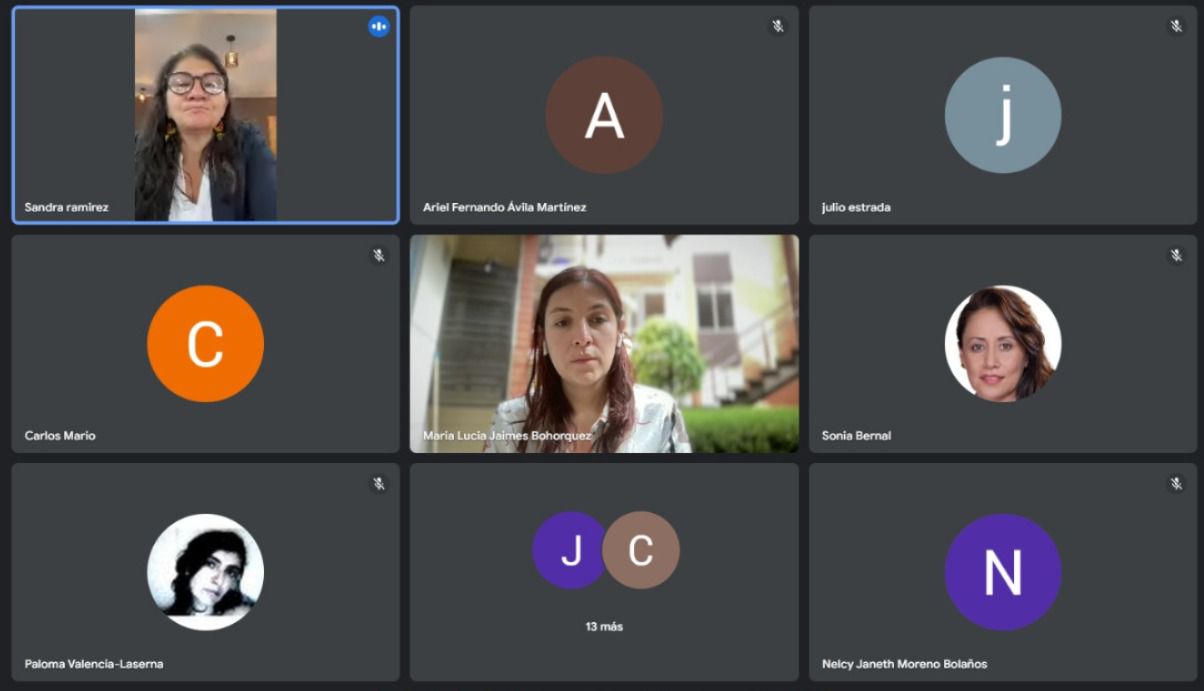This screenshot has height=691, width=1204.
Task: Select the purple "N" avatar circle
Action: click(x=1002, y=572)
